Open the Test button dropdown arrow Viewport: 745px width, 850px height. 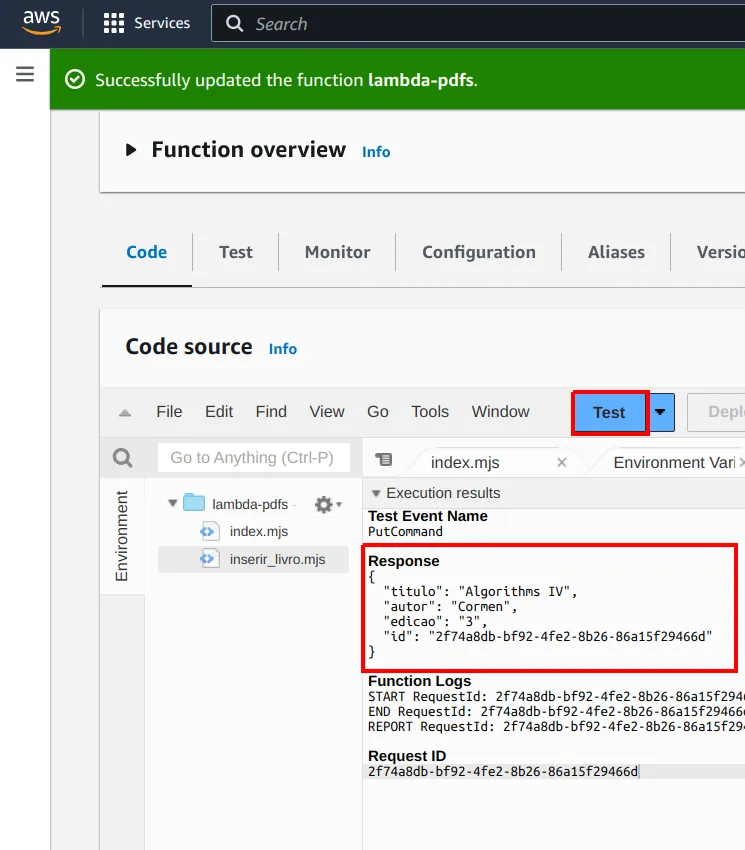coord(660,413)
